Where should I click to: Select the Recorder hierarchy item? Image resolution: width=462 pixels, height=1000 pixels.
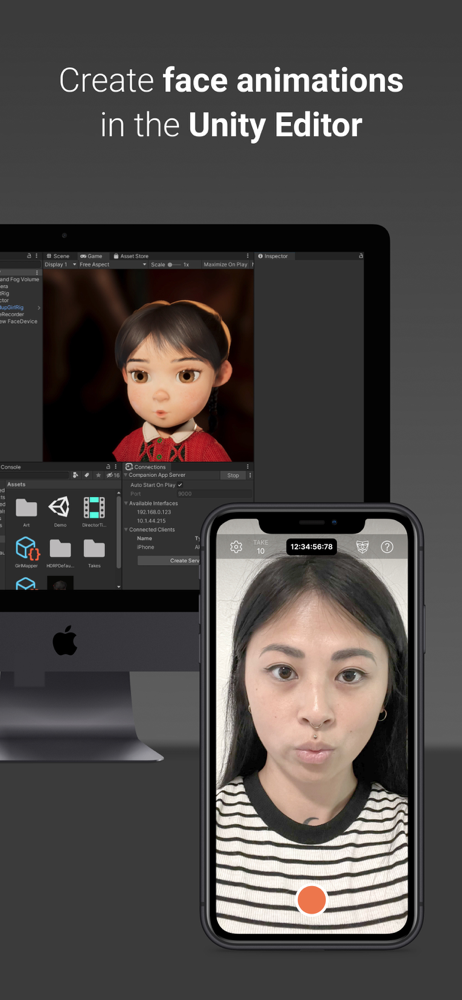coord(12,314)
